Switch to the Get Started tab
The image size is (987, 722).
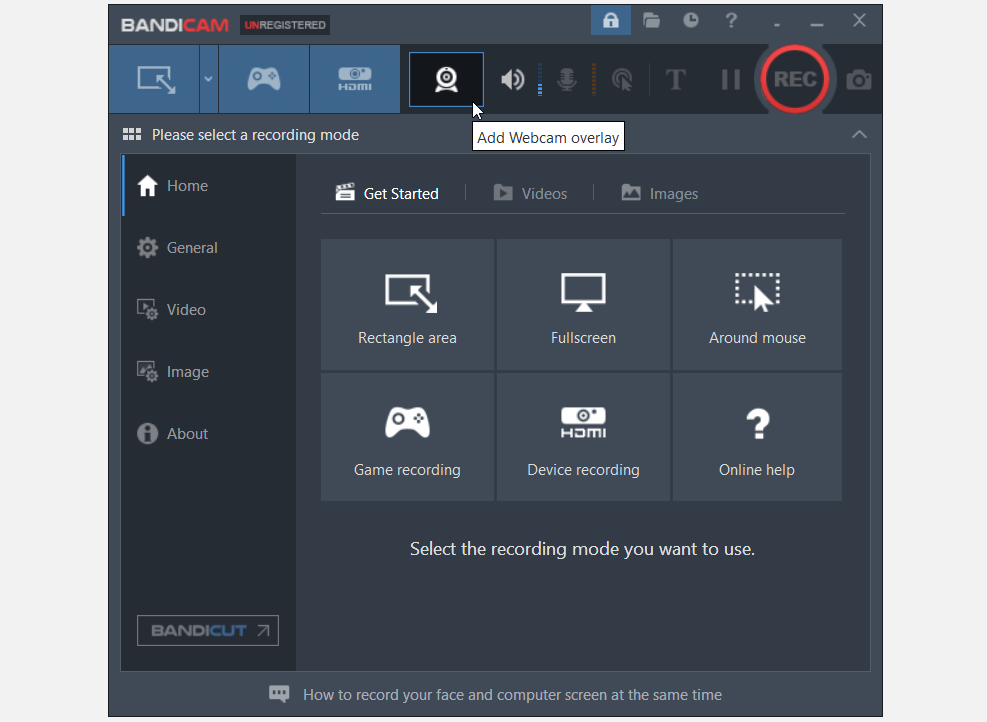387,193
